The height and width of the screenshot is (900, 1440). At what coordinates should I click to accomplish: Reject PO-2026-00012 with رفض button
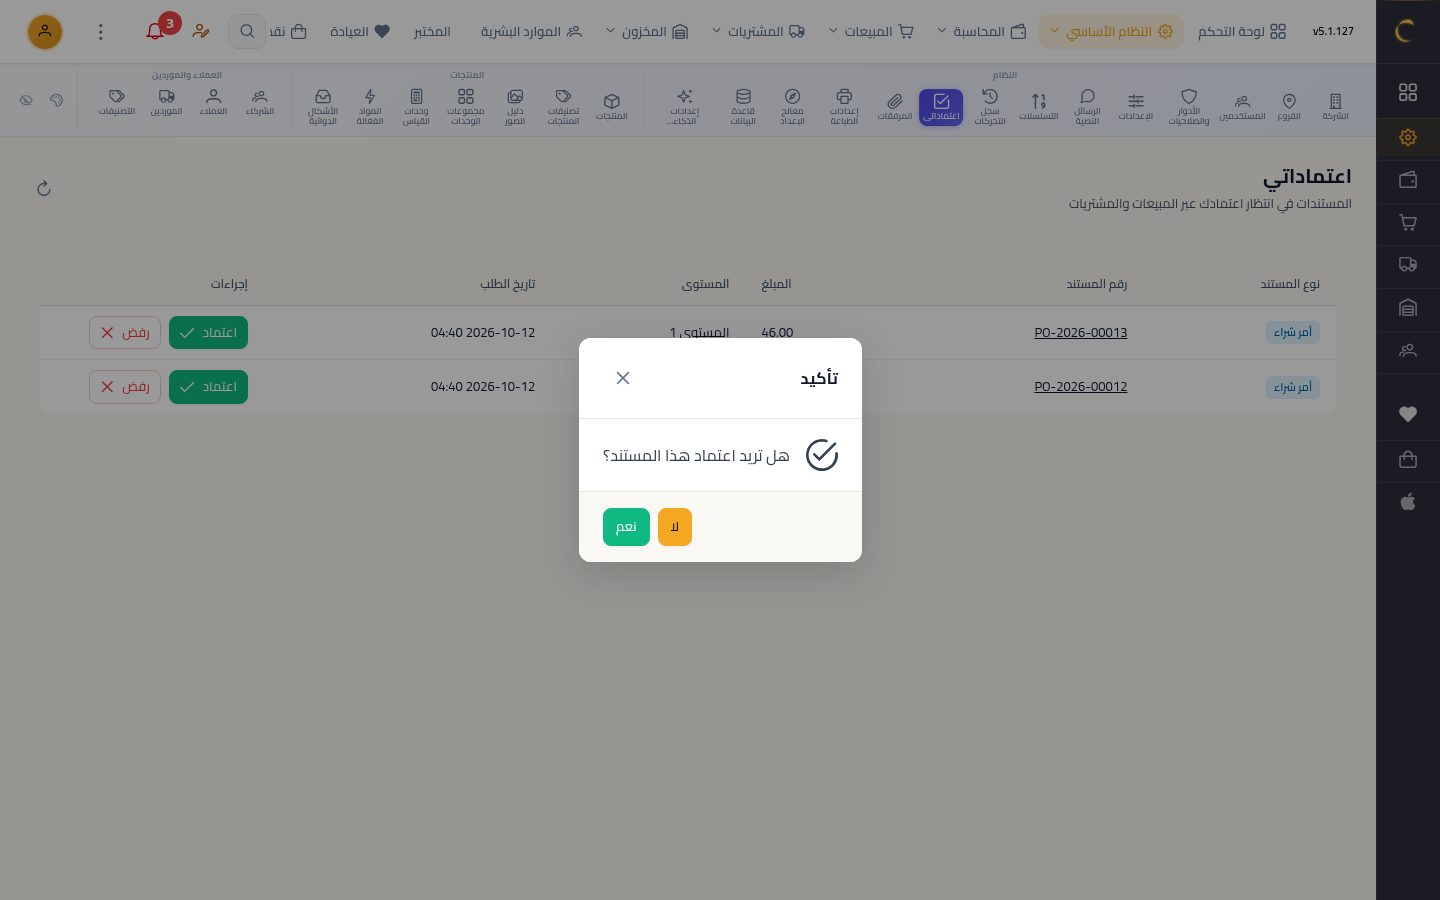pyautogui.click(x=125, y=386)
